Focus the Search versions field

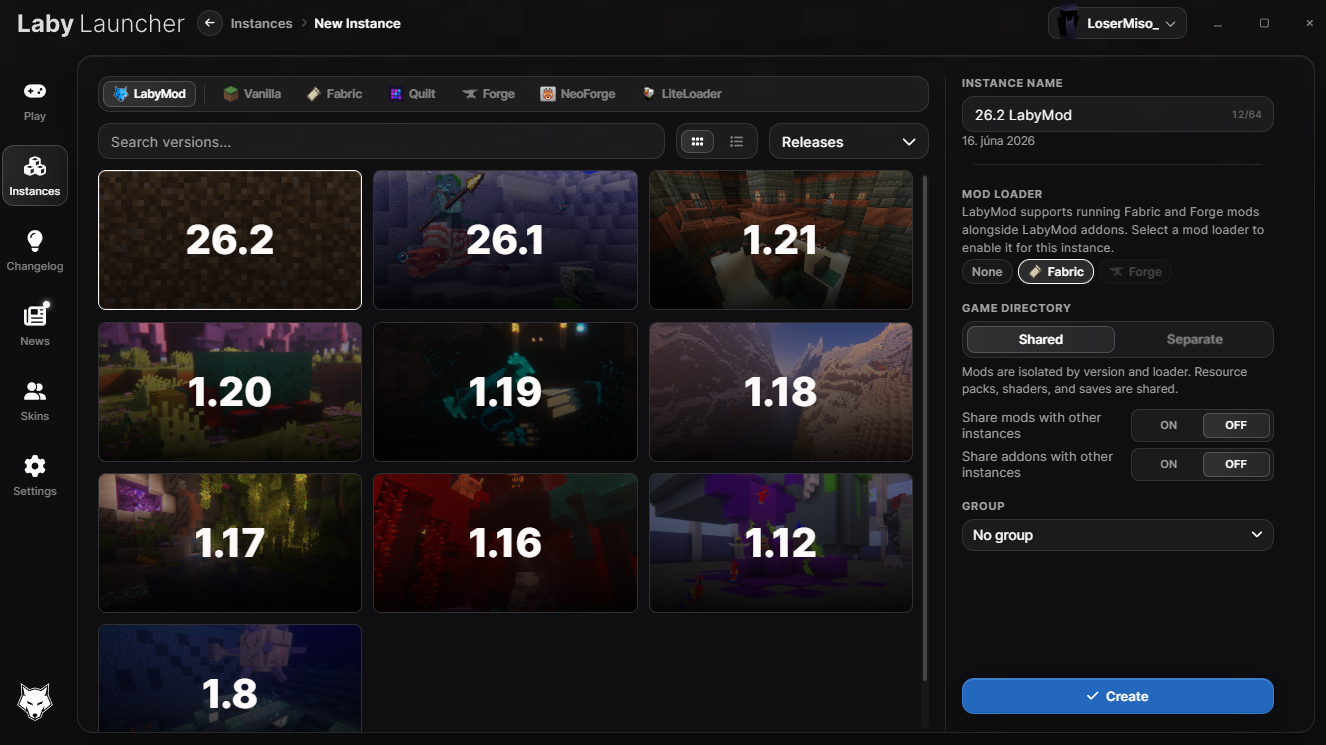[381, 142]
